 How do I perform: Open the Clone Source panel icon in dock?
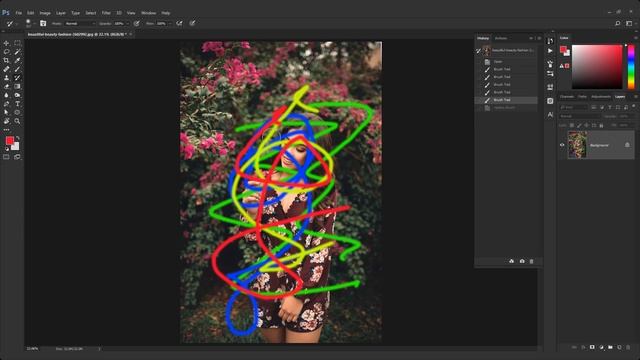pos(550,87)
